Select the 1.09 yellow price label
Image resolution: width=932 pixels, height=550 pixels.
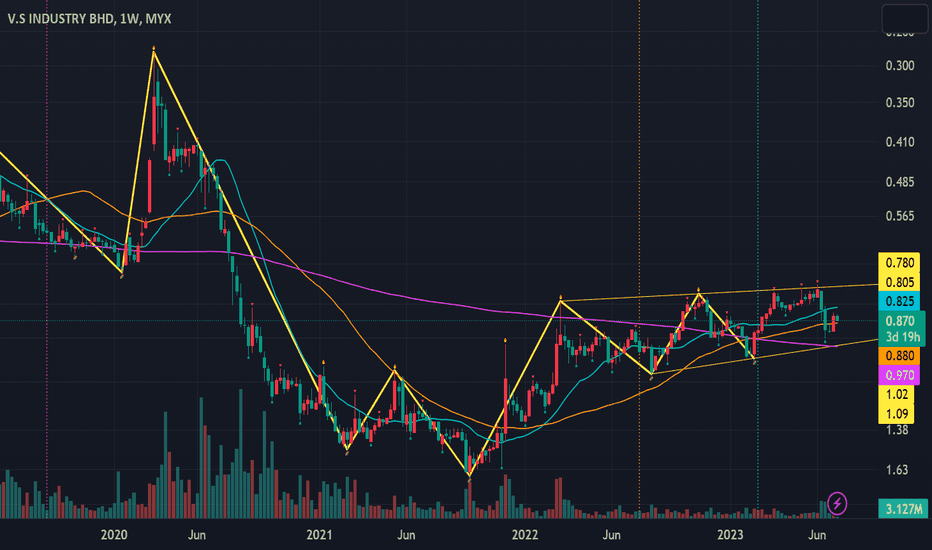(x=896, y=413)
